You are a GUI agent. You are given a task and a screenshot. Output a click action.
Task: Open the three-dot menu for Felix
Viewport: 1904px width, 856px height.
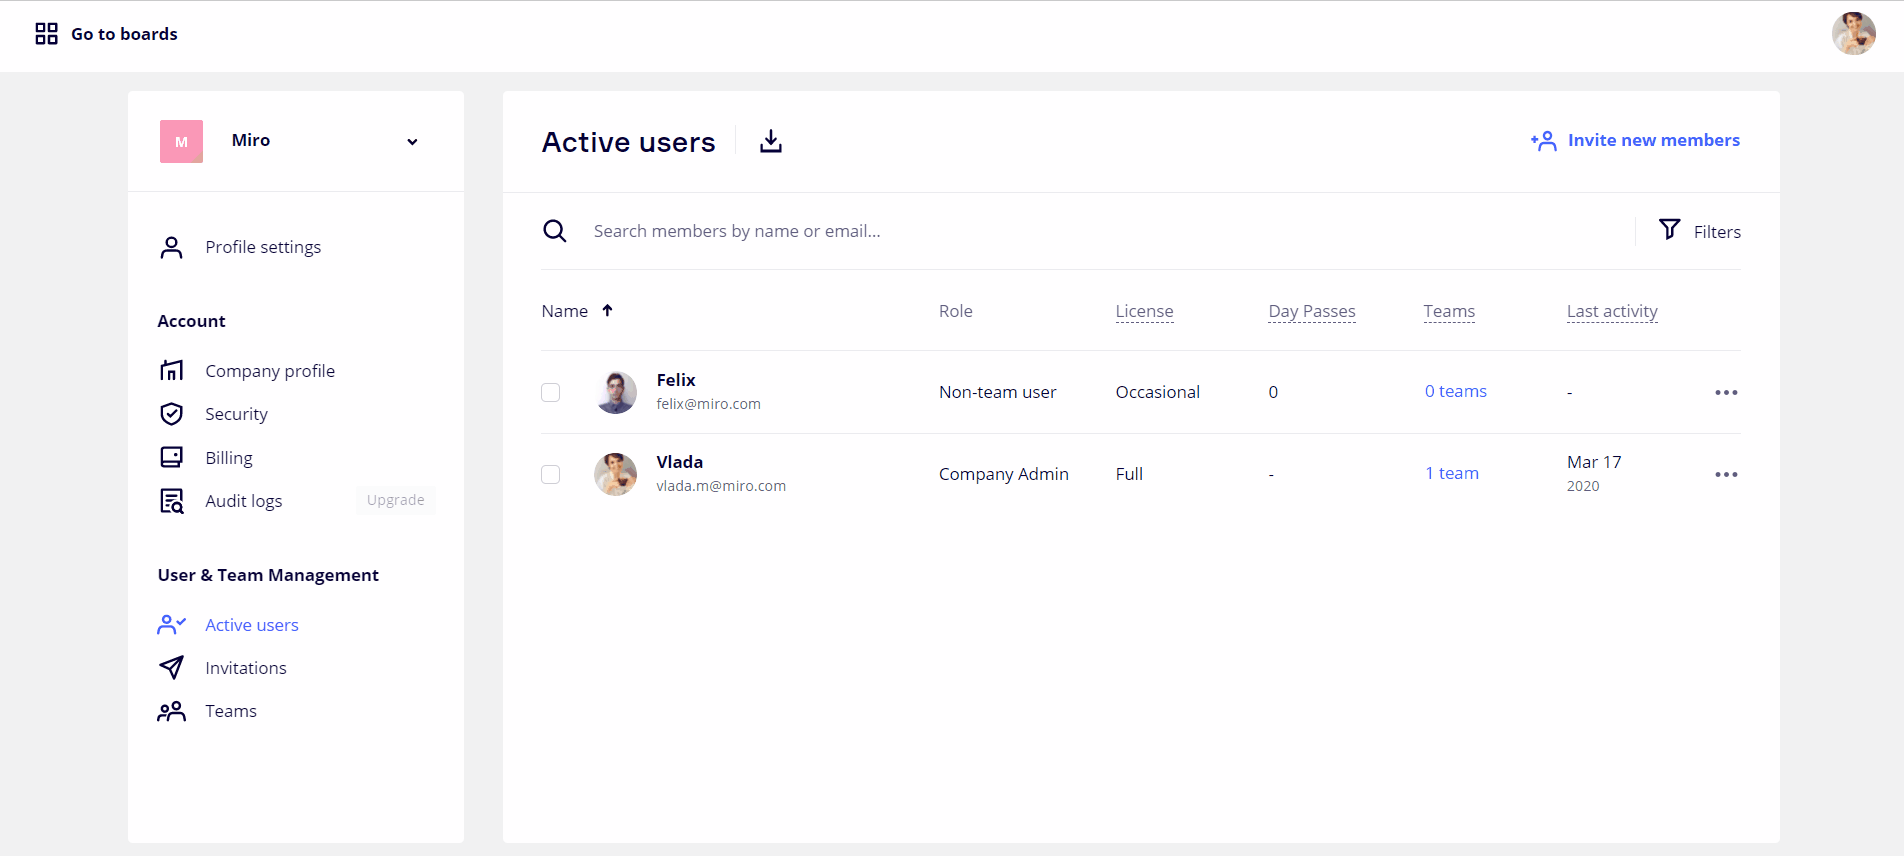tap(1726, 392)
